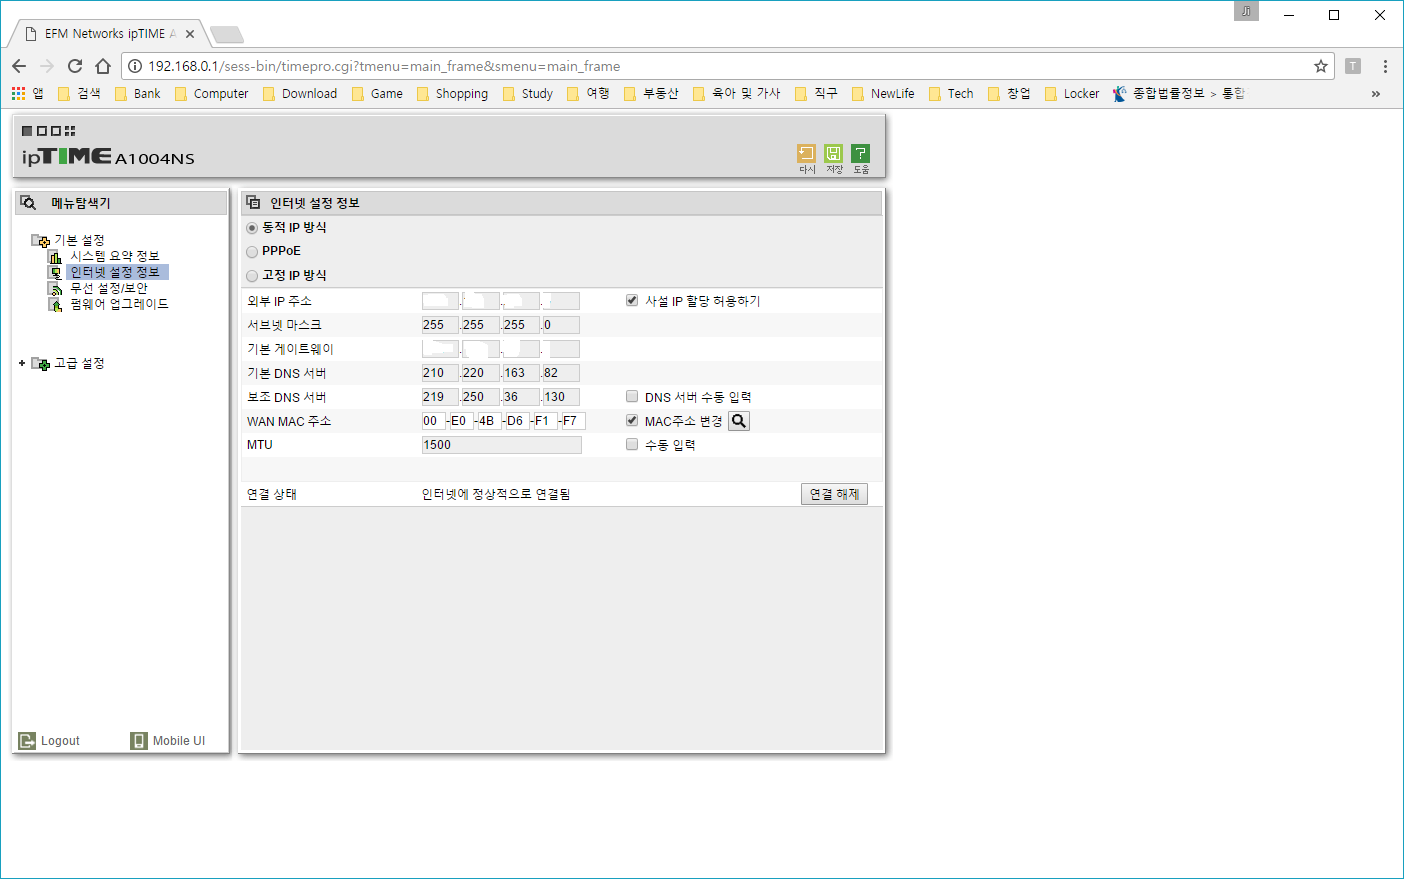Click the Mobile UI icon
Viewport: 1404px width, 879px height.
(x=139, y=741)
